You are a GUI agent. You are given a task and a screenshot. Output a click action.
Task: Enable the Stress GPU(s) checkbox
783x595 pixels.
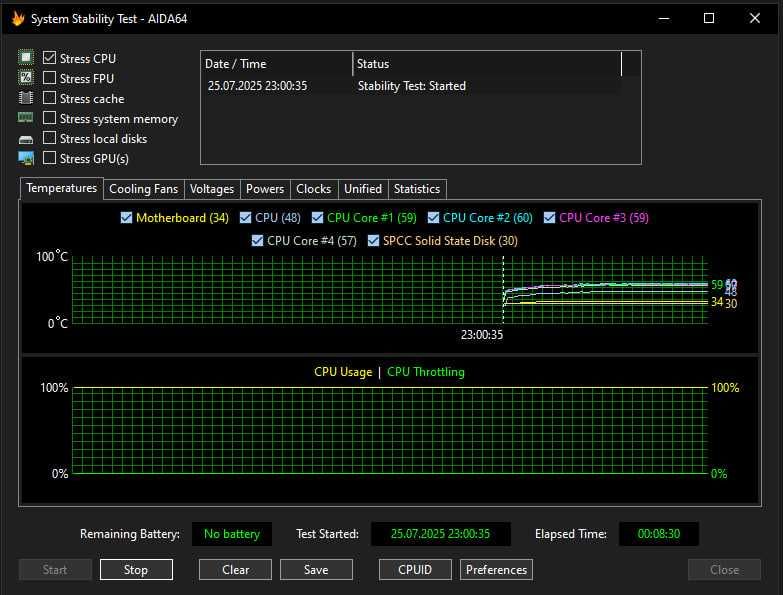tap(49, 158)
